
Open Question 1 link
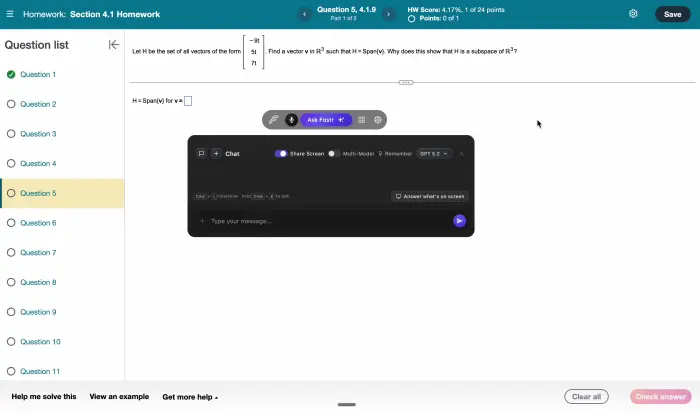click(38, 75)
